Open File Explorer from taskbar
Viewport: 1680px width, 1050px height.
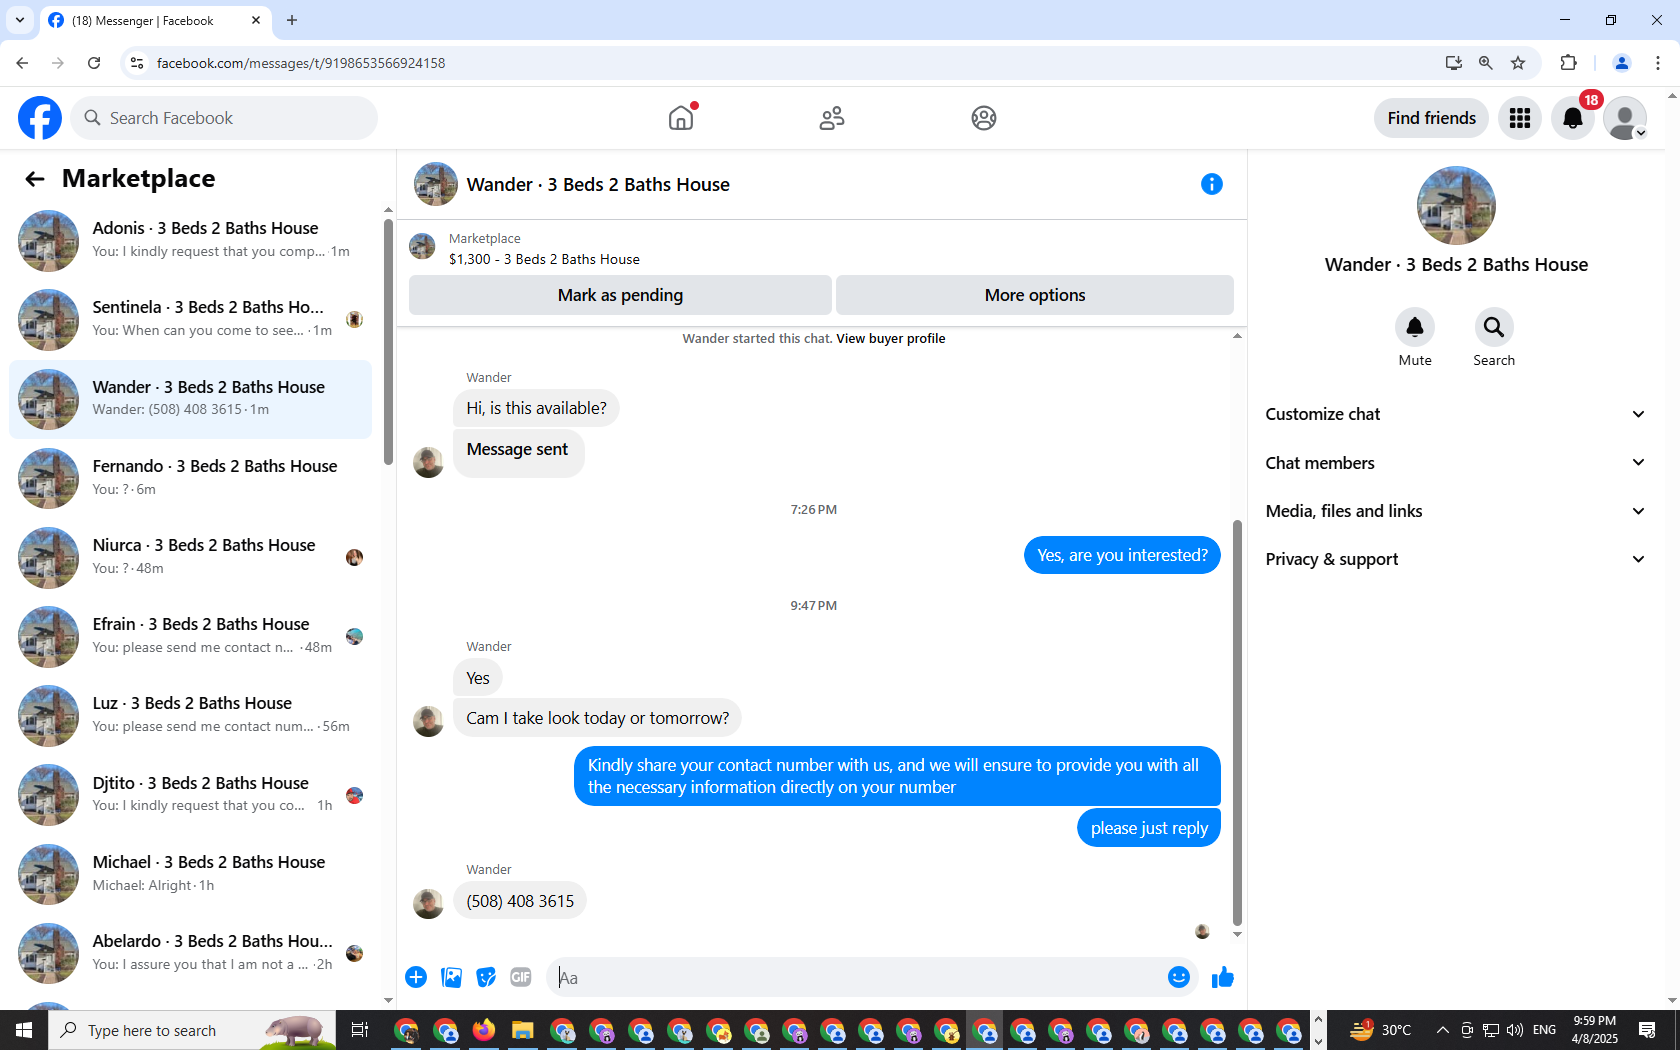coord(522,1030)
